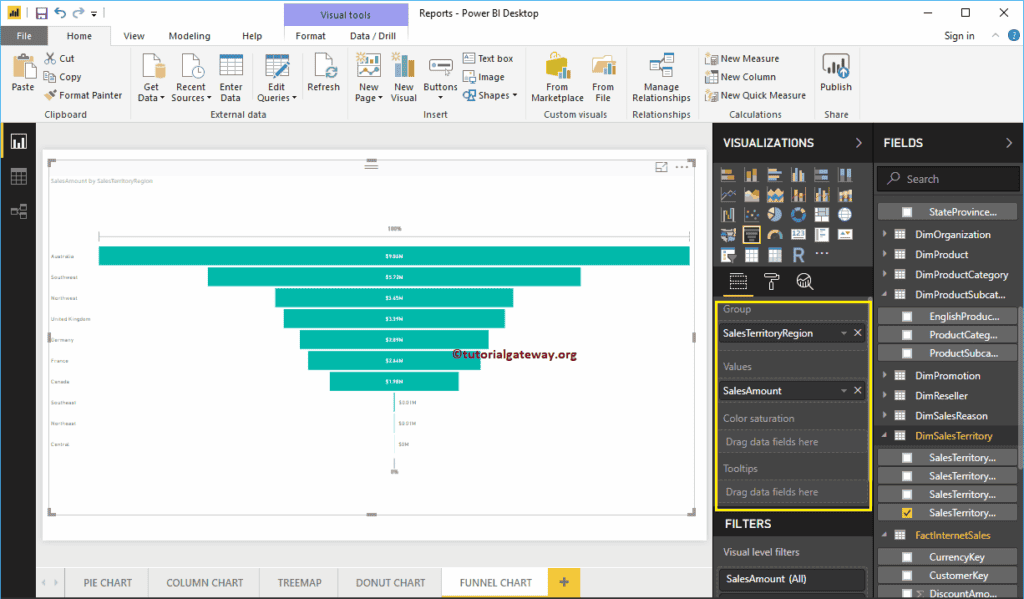
Task: Open Focus mode on the funnel visual
Action: [661, 167]
